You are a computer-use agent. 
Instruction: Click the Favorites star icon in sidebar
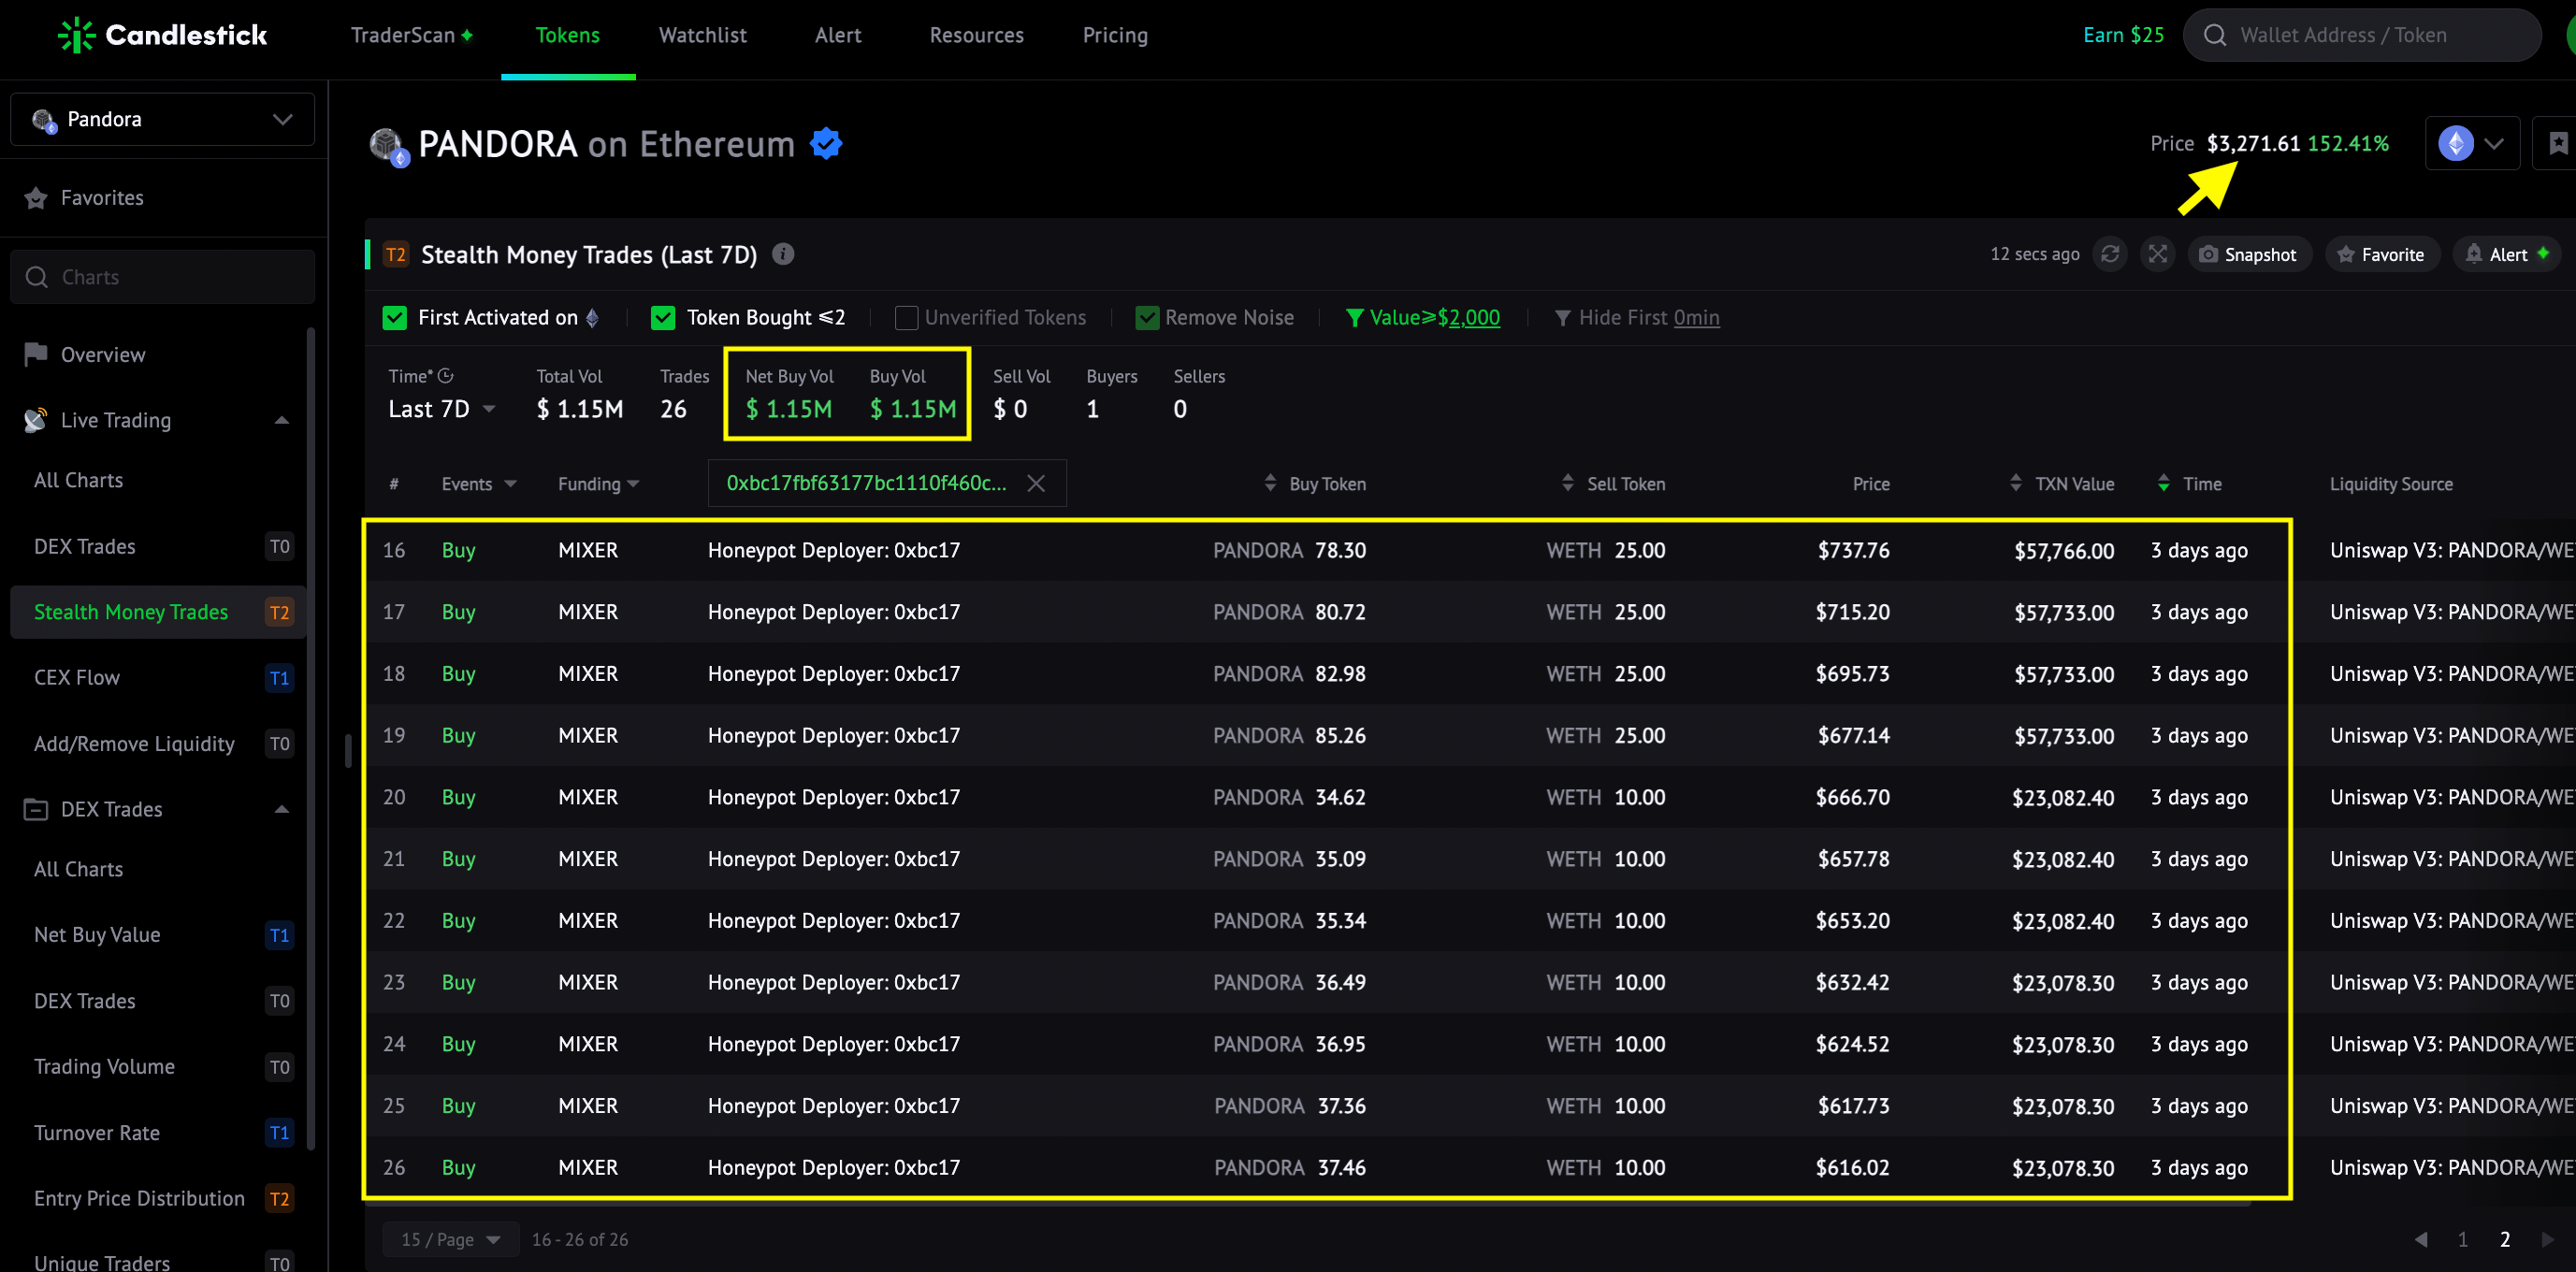coord(36,198)
